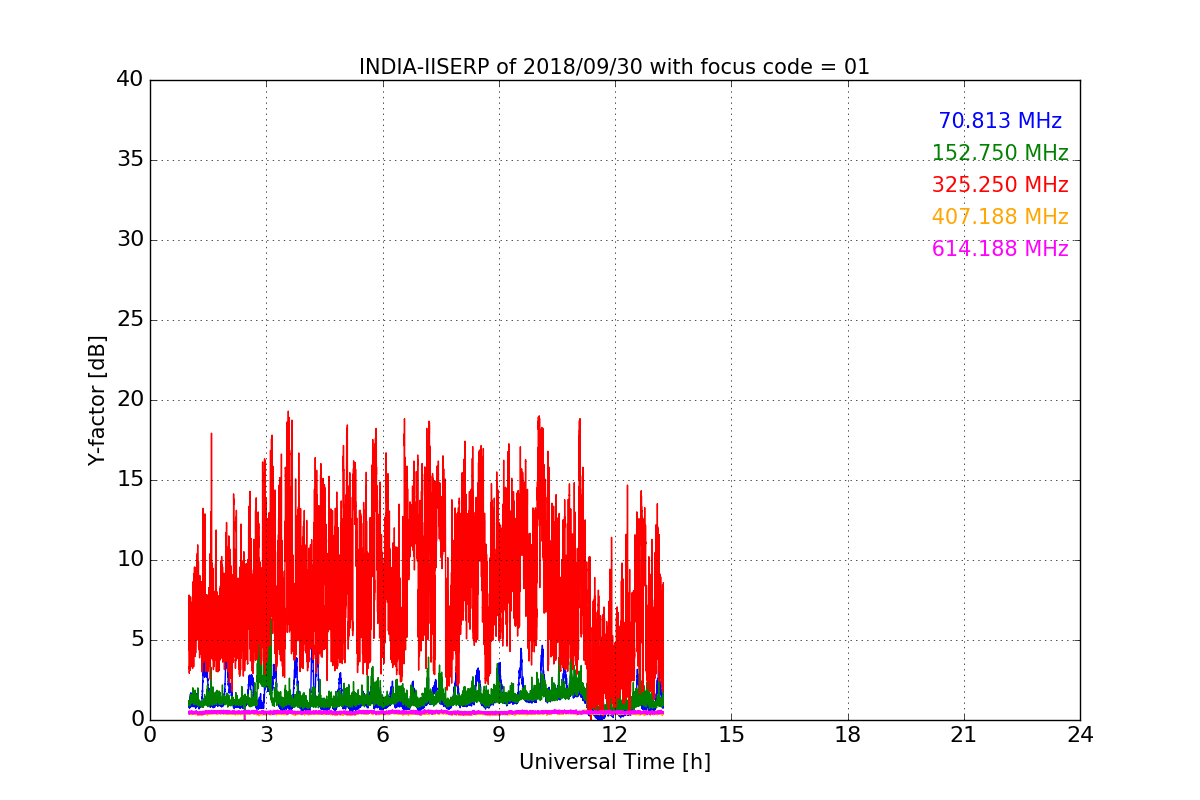Select the 614.188 MHz legend label
Viewport: 1200px width, 800px height.
click(1000, 249)
